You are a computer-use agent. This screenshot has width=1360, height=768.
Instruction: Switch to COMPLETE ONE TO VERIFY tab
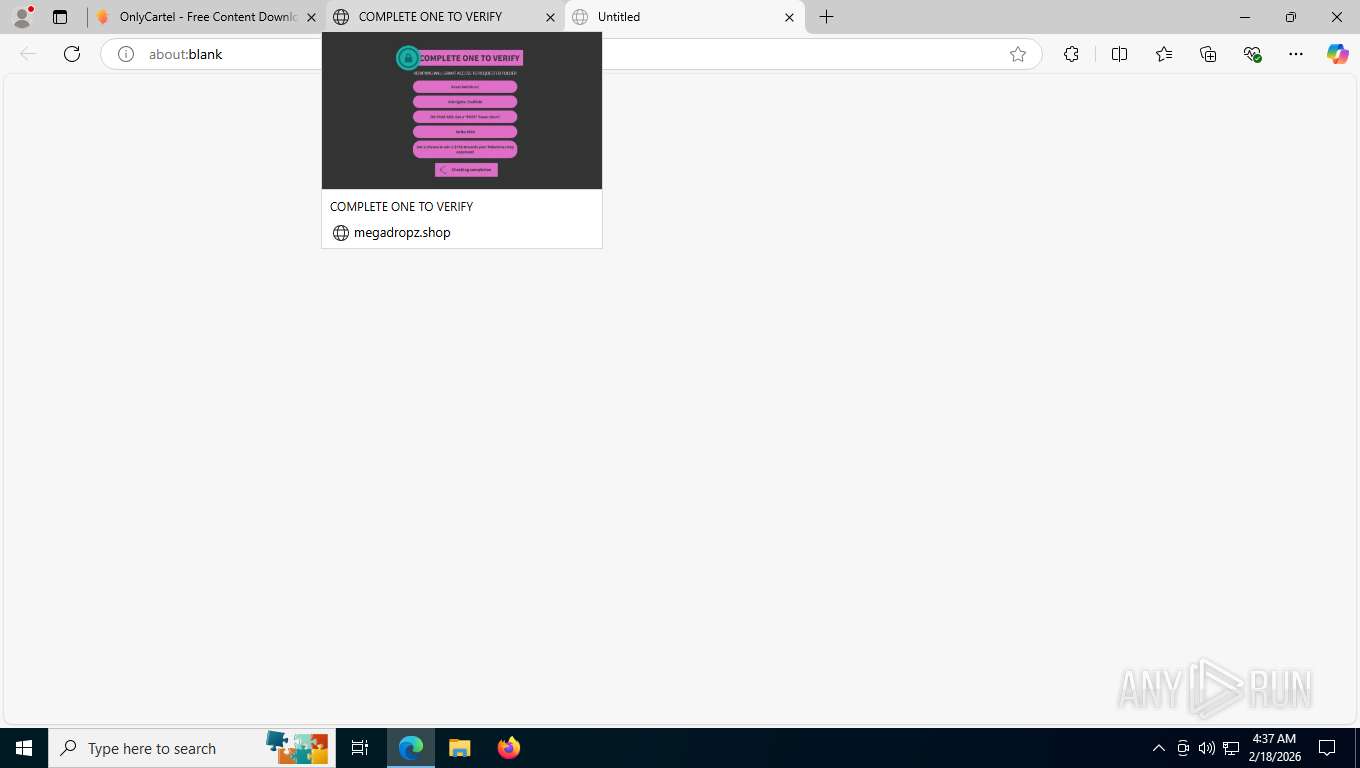(x=445, y=17)
